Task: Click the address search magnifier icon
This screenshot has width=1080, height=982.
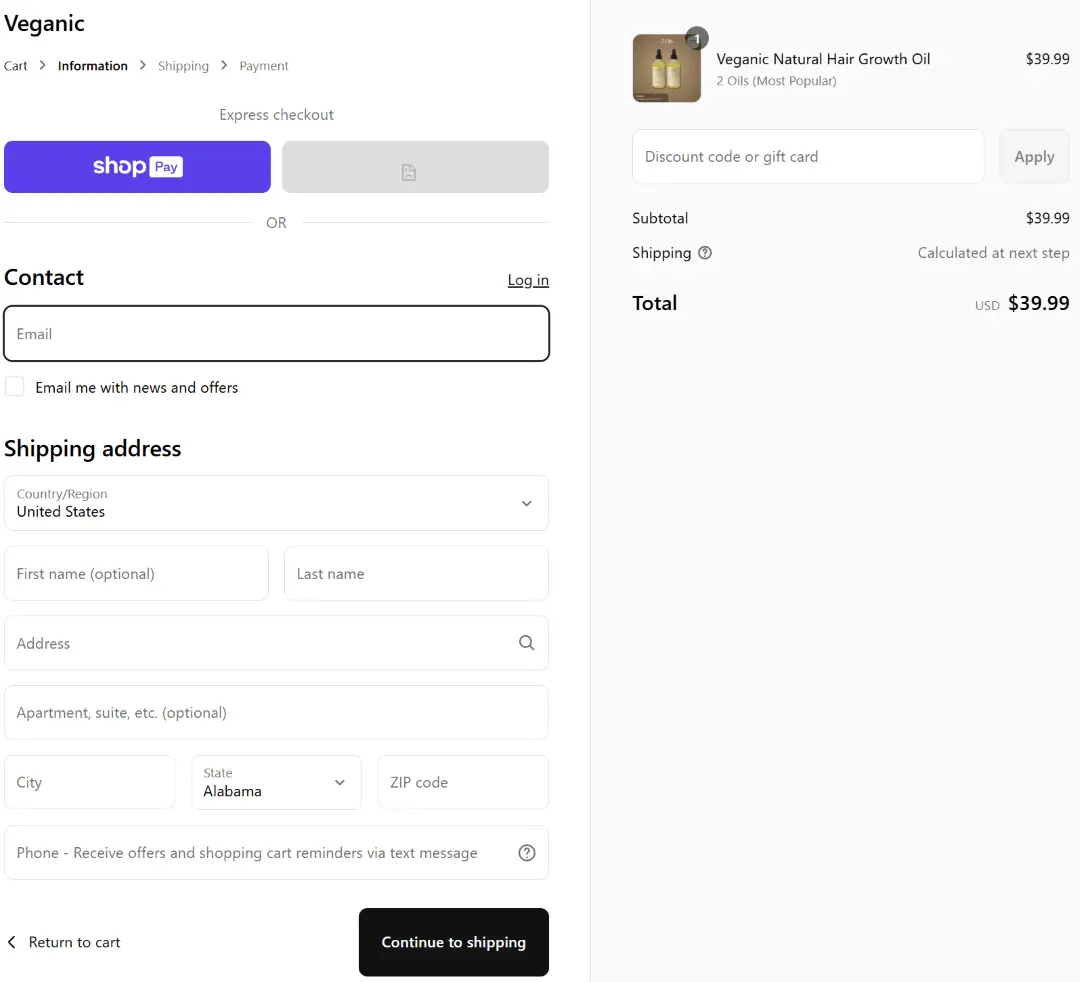Action: click(526, 643)
